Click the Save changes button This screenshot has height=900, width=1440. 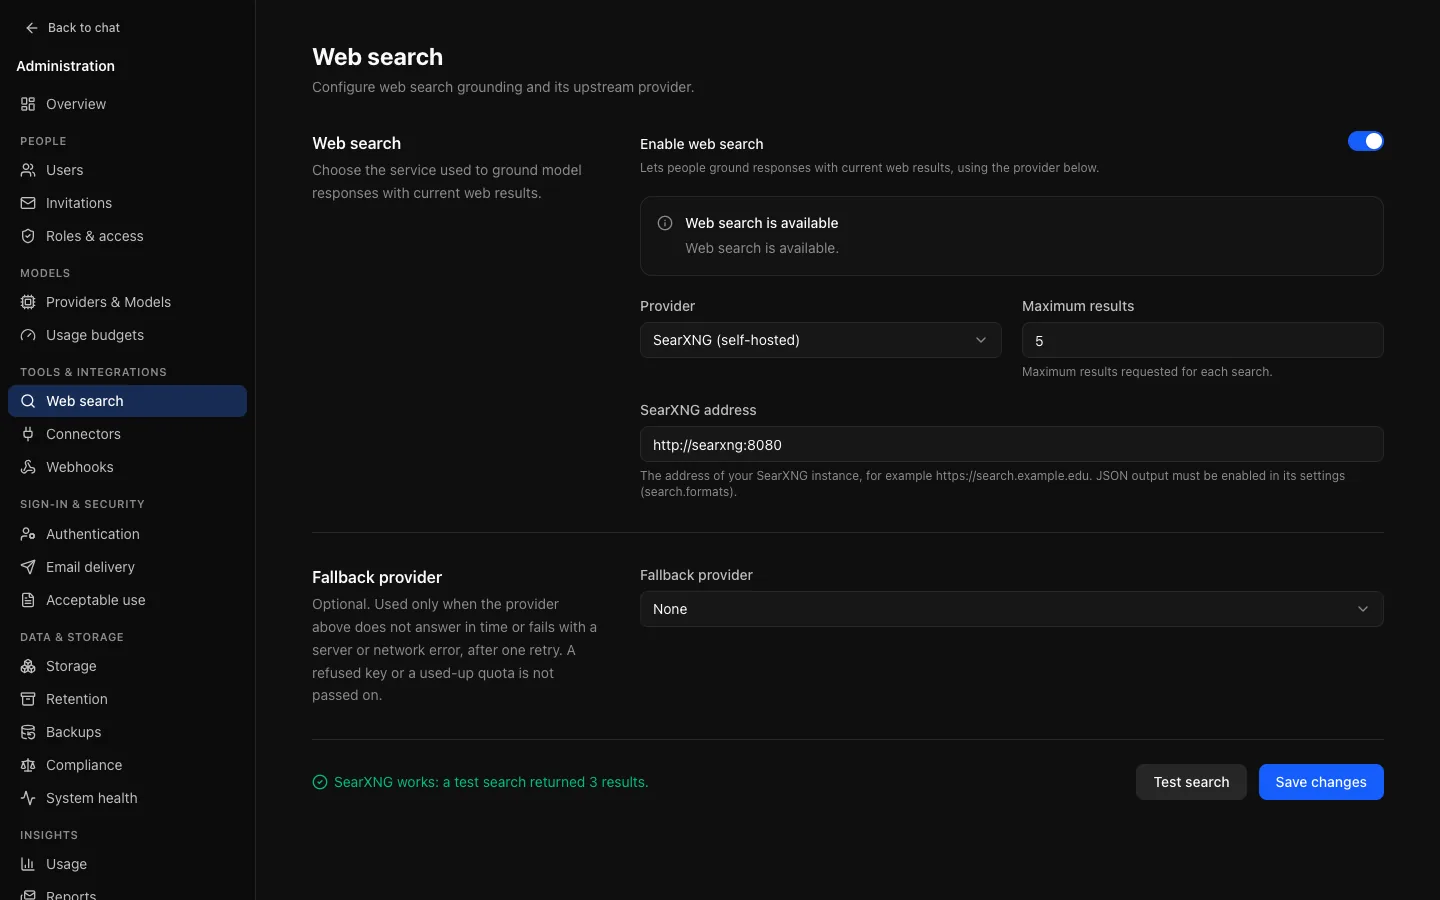tap(1321, 782)
